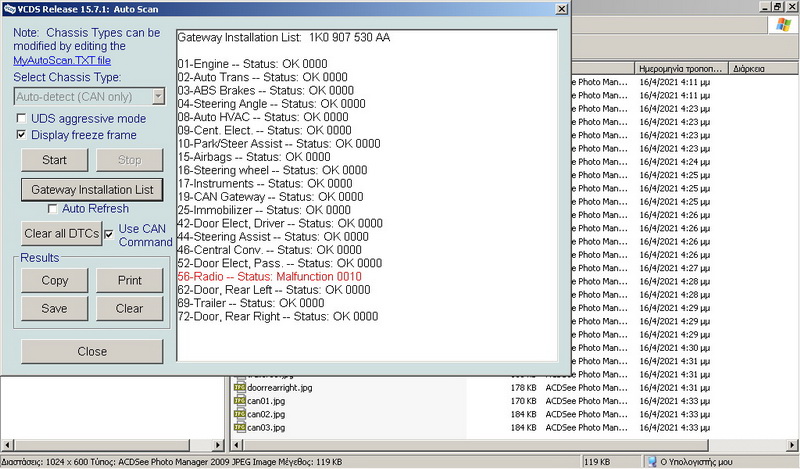Select the 44-Steering Assist status line

273,236
